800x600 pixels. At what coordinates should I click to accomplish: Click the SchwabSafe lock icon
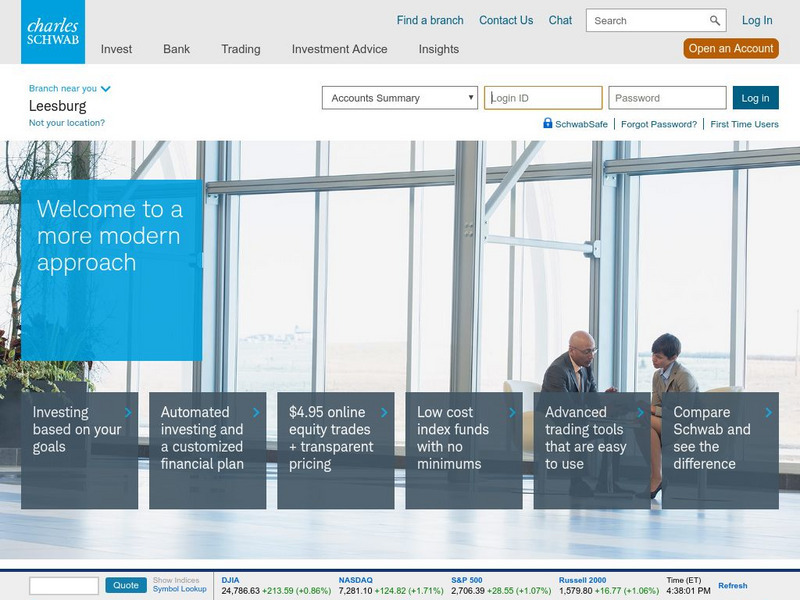[x=547, y=123]
